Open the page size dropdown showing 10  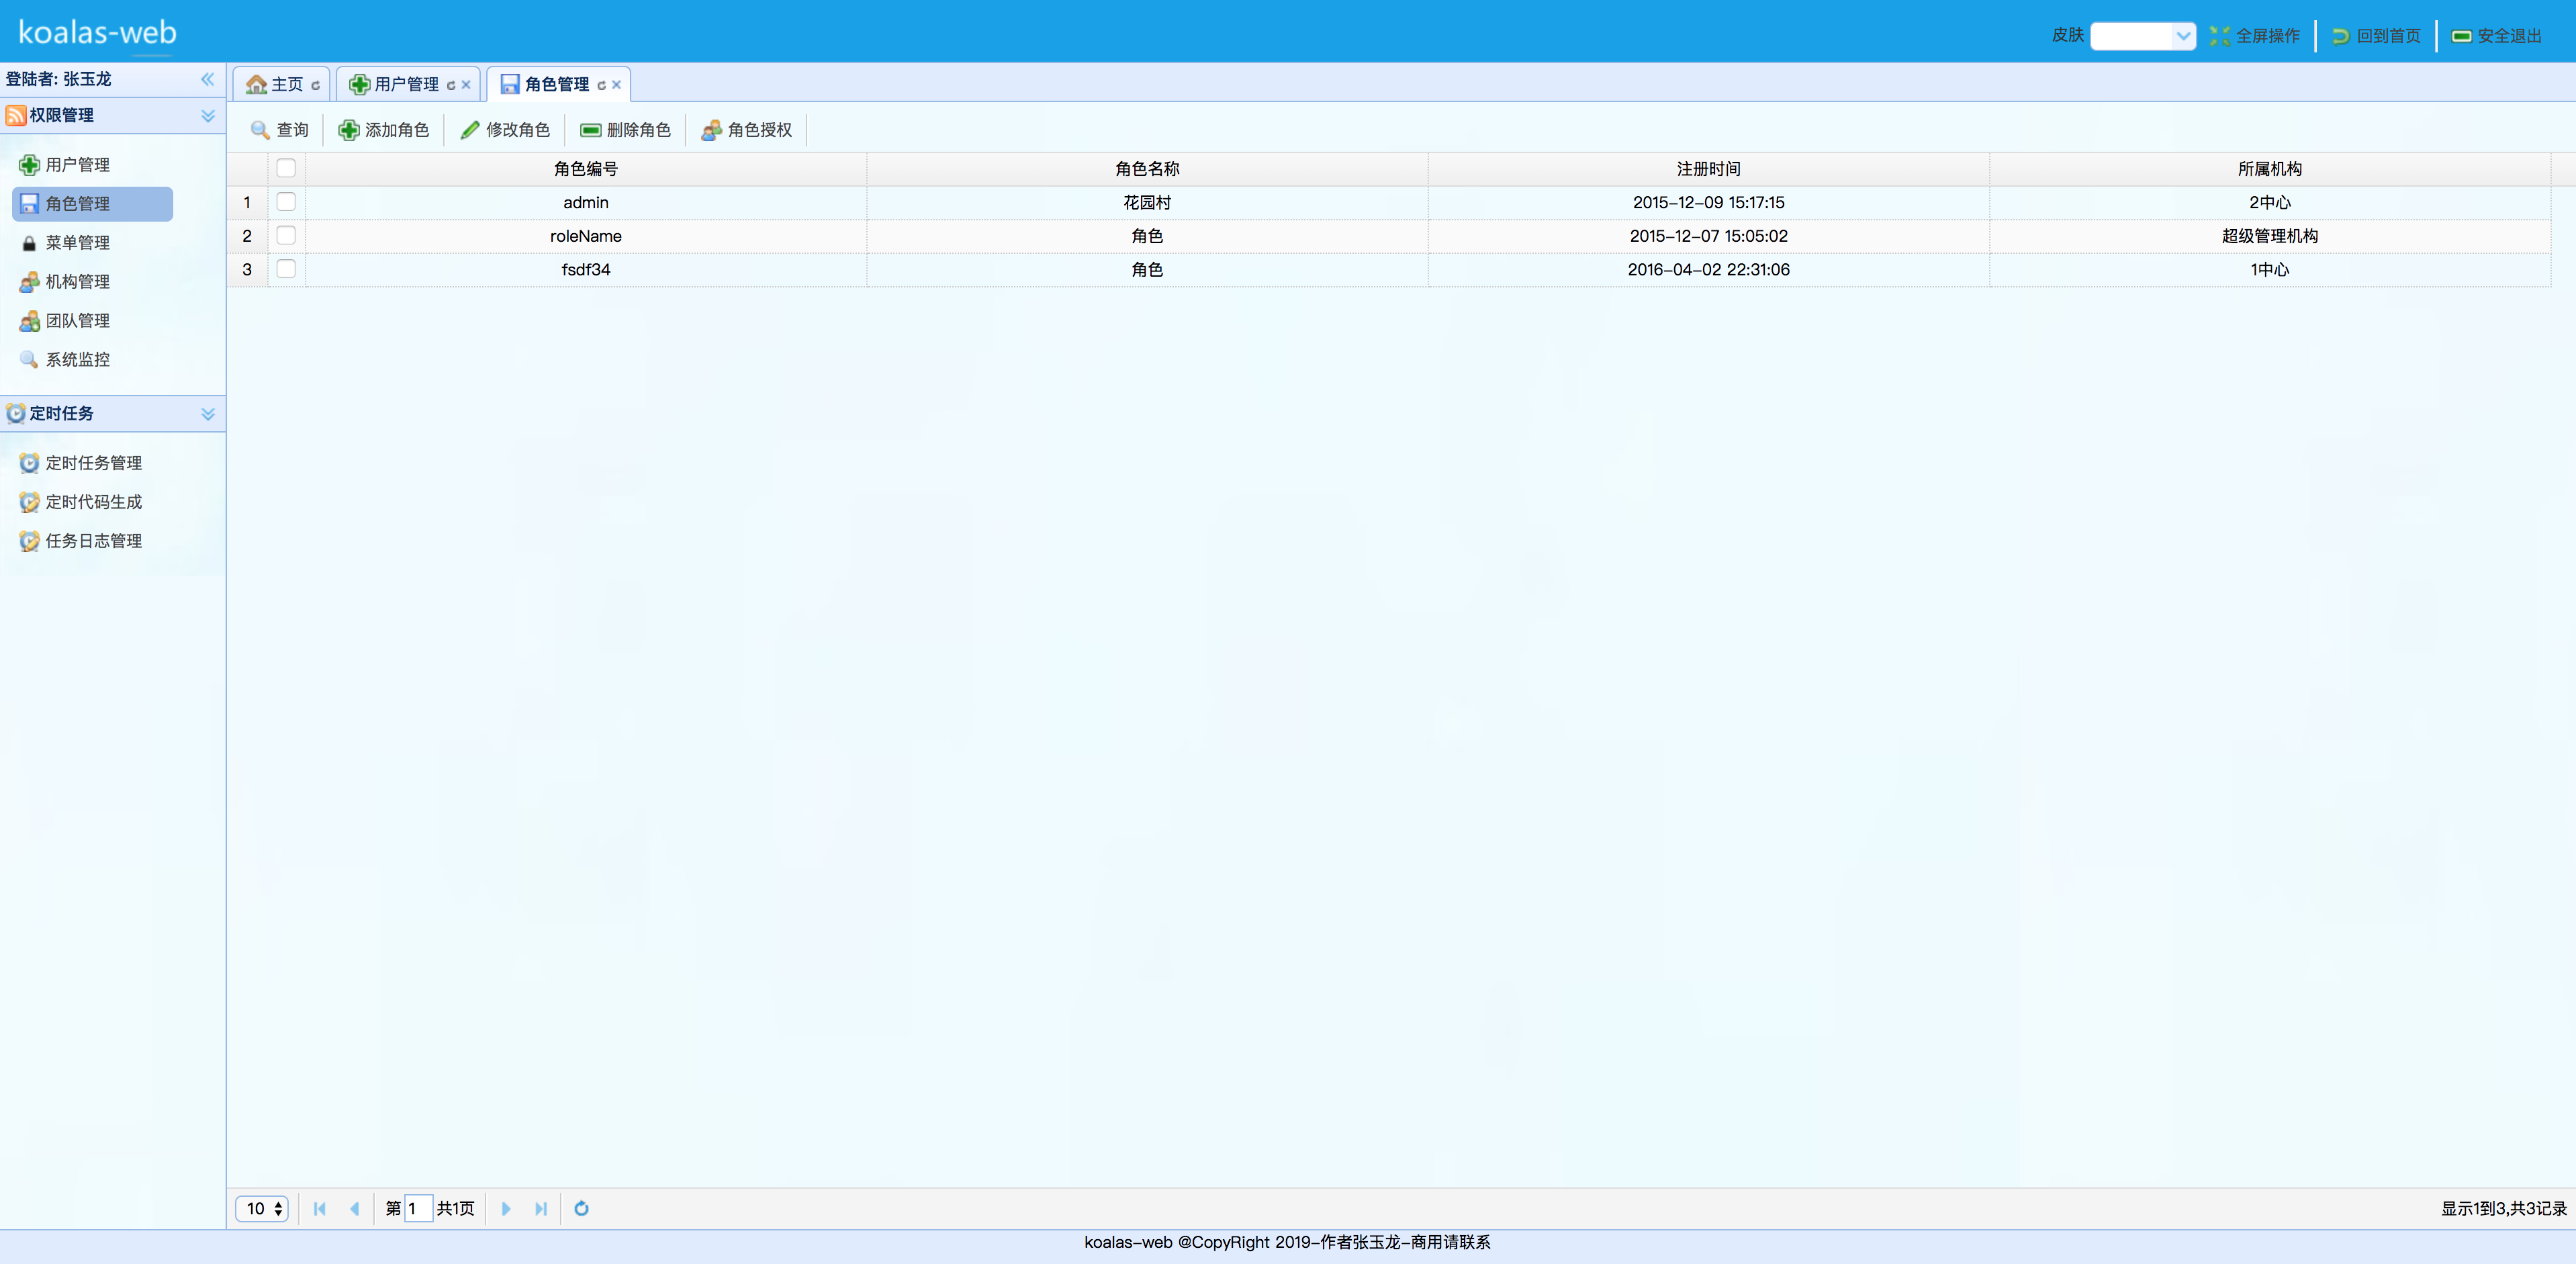click(262, 1209)
